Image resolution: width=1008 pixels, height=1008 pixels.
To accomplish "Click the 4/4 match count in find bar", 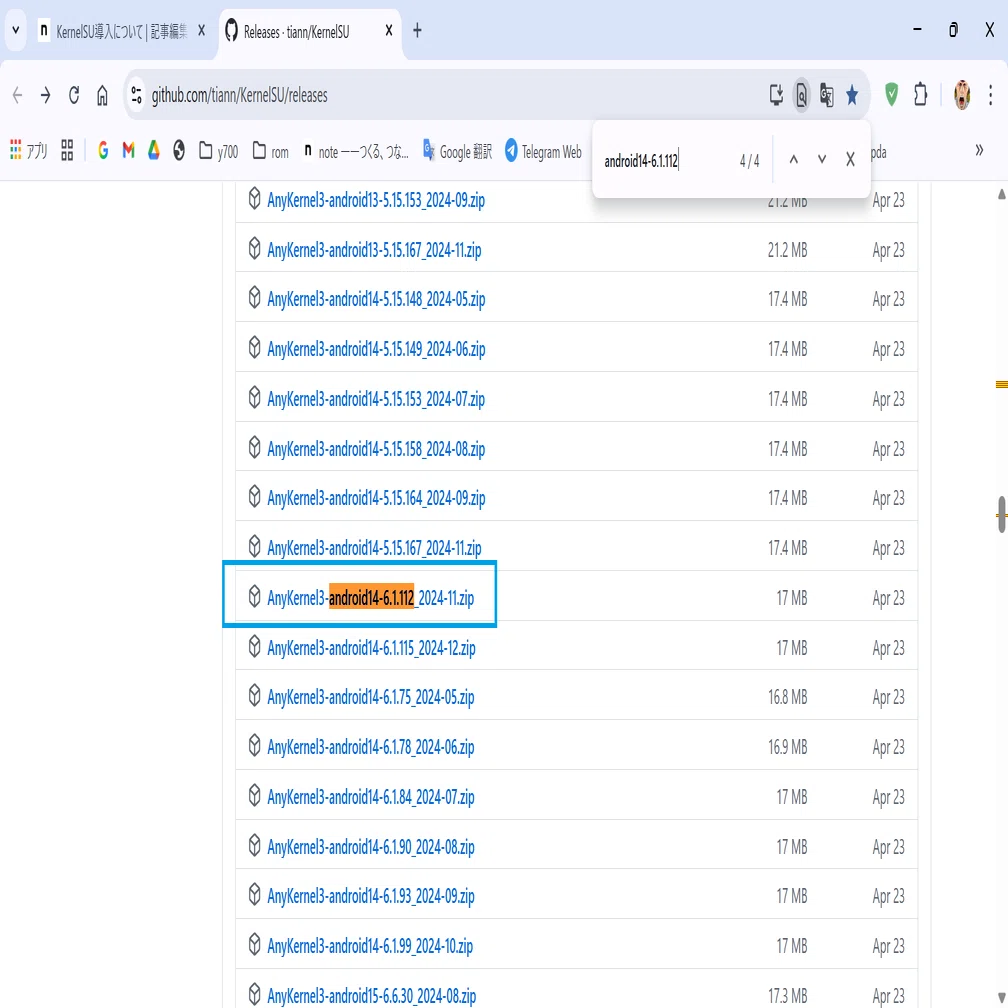I will click(x=750, y=161).
